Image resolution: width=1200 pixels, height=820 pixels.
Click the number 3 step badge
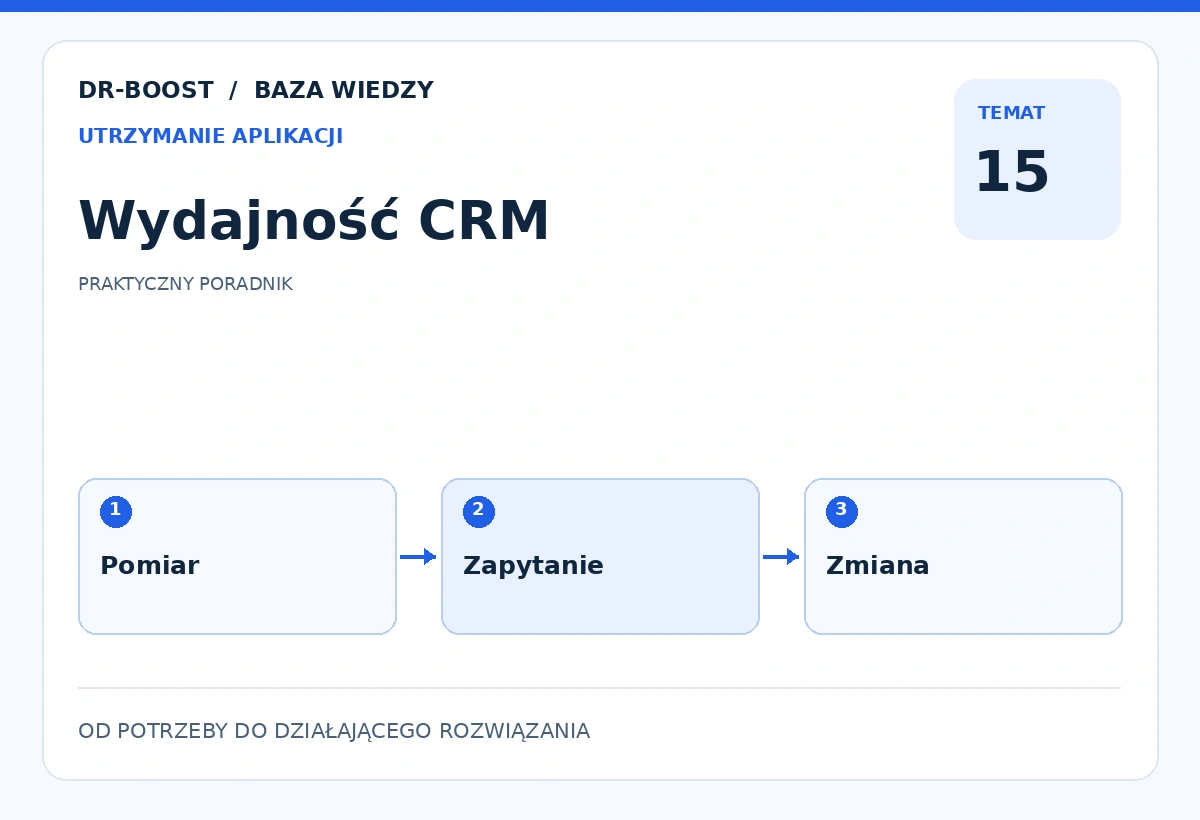click(842, 512)
